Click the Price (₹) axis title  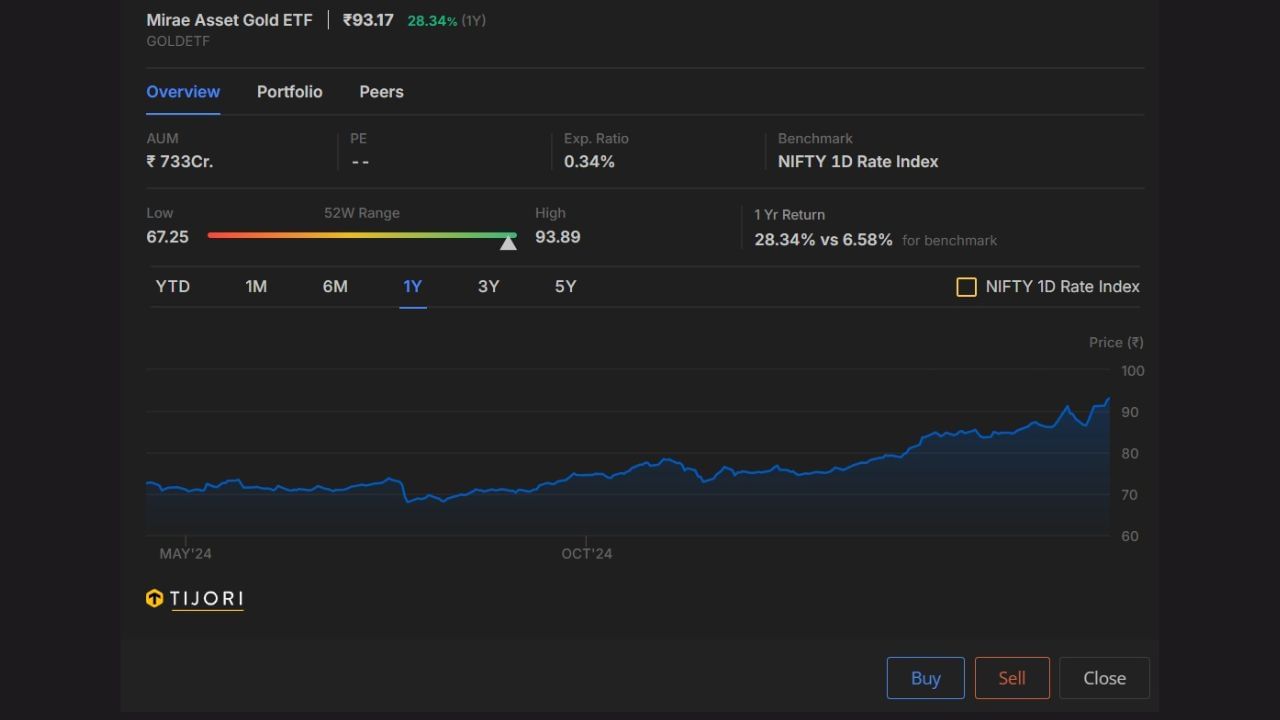click(1116, 342)
